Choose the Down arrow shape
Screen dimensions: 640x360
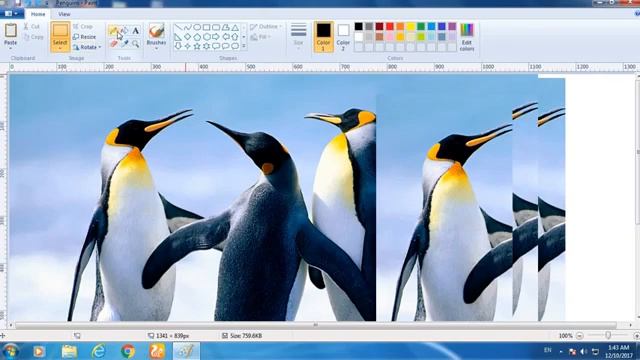[178, 46]
